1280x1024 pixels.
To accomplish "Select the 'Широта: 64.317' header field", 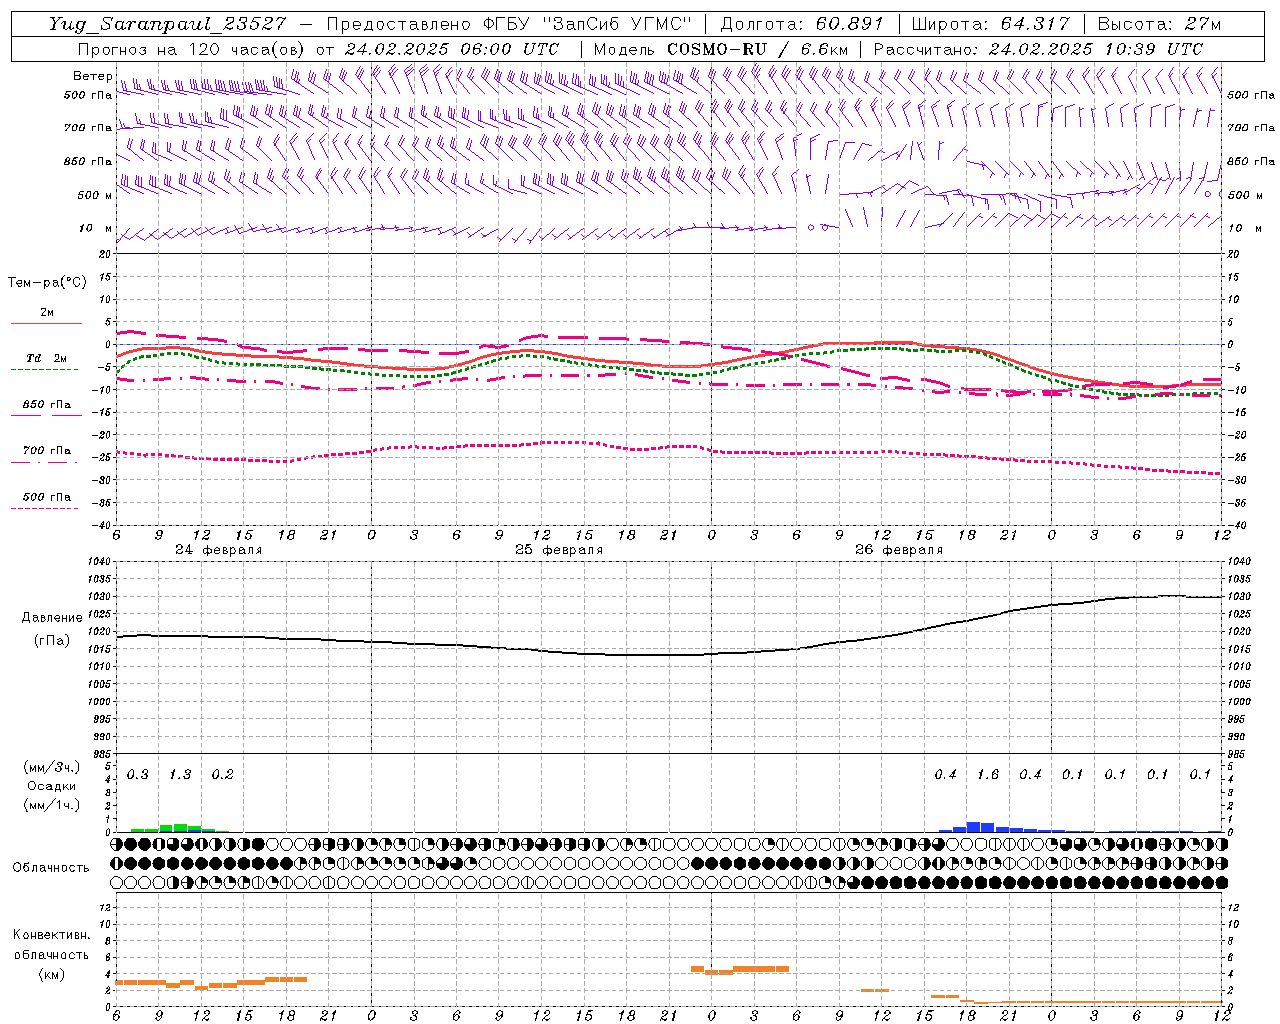I will coord(990,24).
